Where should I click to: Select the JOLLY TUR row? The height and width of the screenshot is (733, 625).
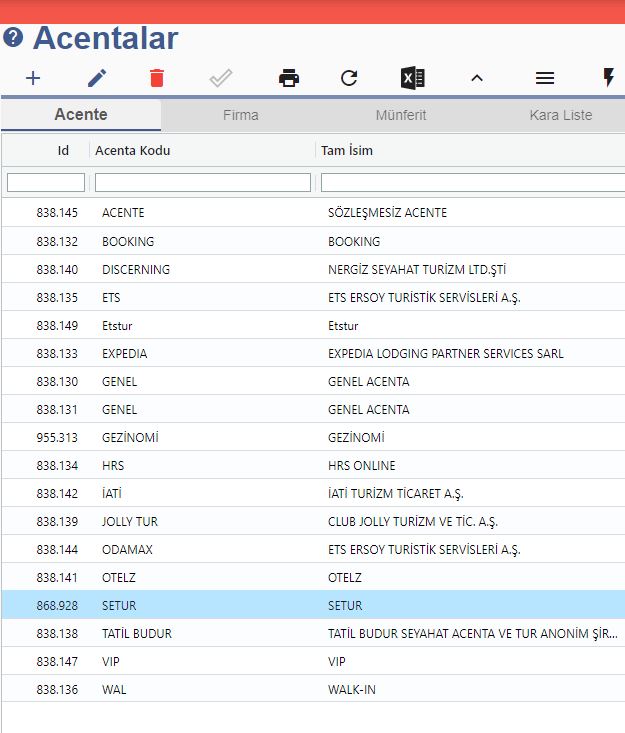click(x=313, y=522)
